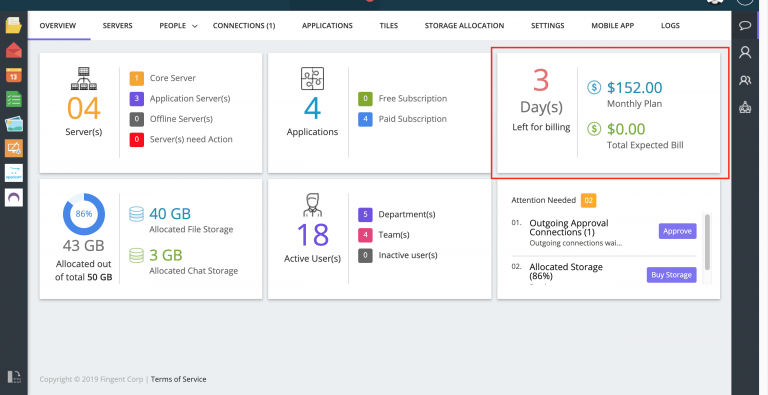This screenshot has width=768, height=395.
Task: Click the Core Server count badge
Action: point(137,78)
